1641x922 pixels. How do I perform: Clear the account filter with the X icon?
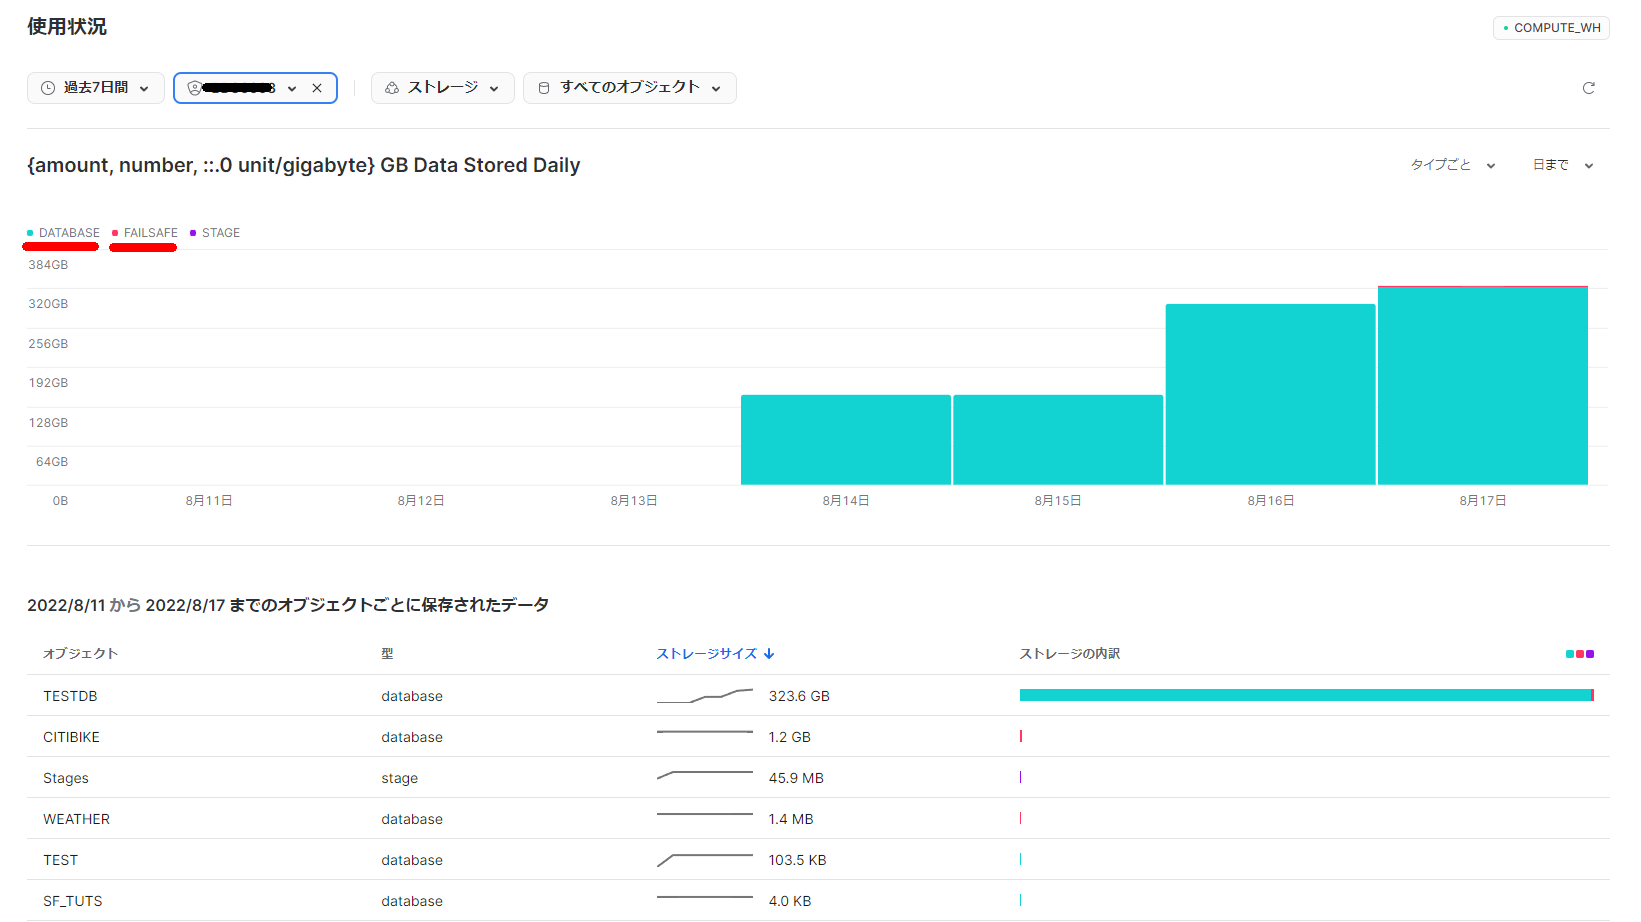pos(317,88)
